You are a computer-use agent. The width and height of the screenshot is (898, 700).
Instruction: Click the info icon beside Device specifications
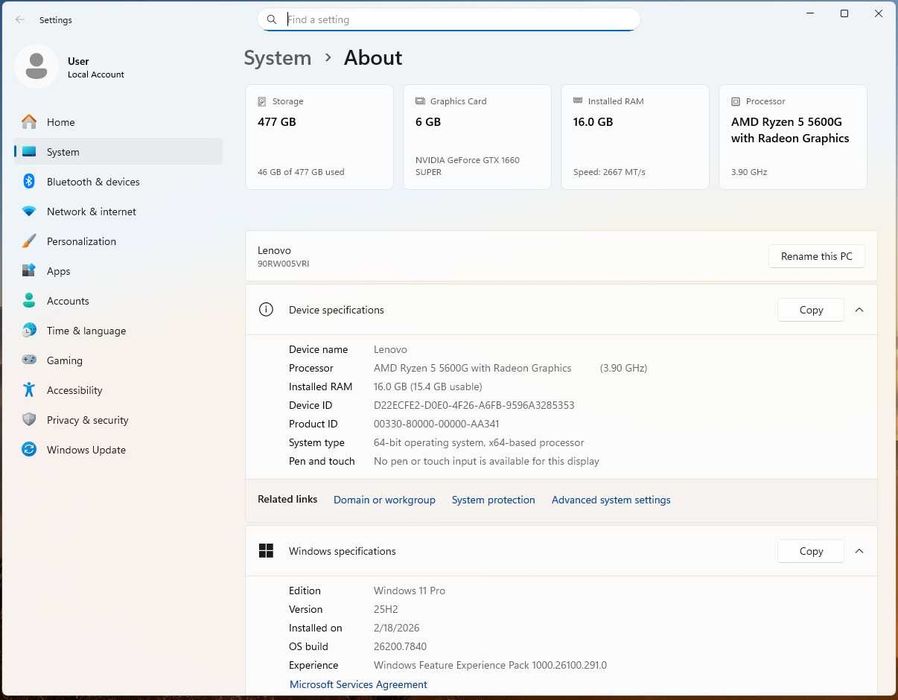tap(266, 310)
